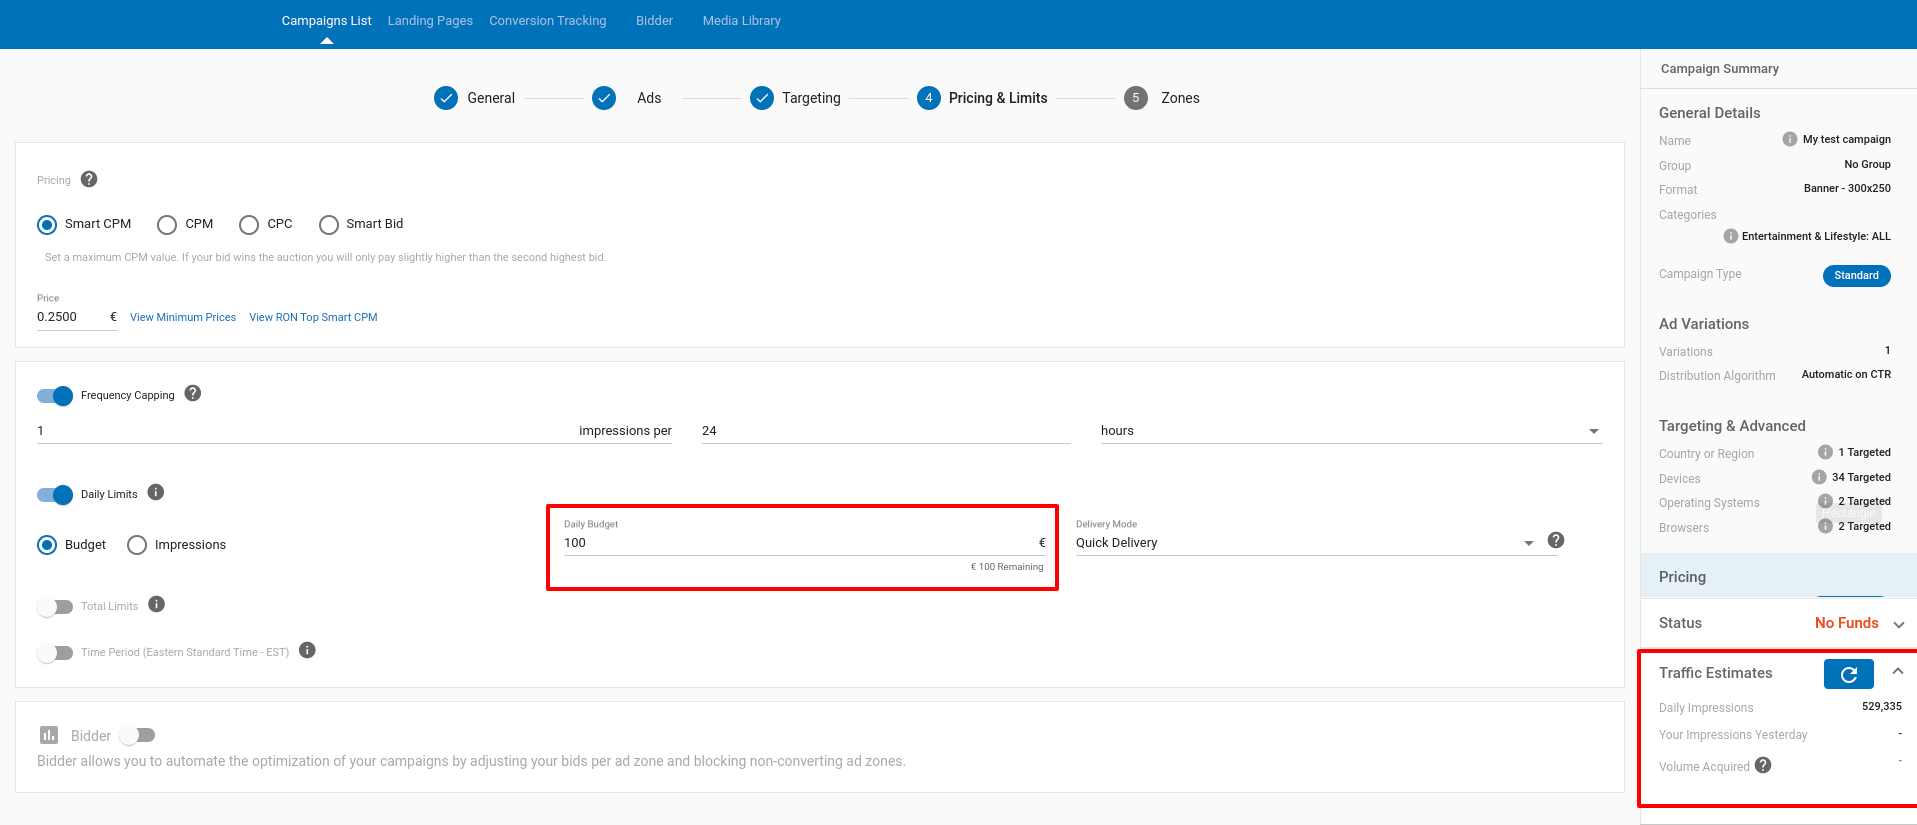Click the Frequency Capping help icon
The image size is (1917, 825).
point(193,394)
